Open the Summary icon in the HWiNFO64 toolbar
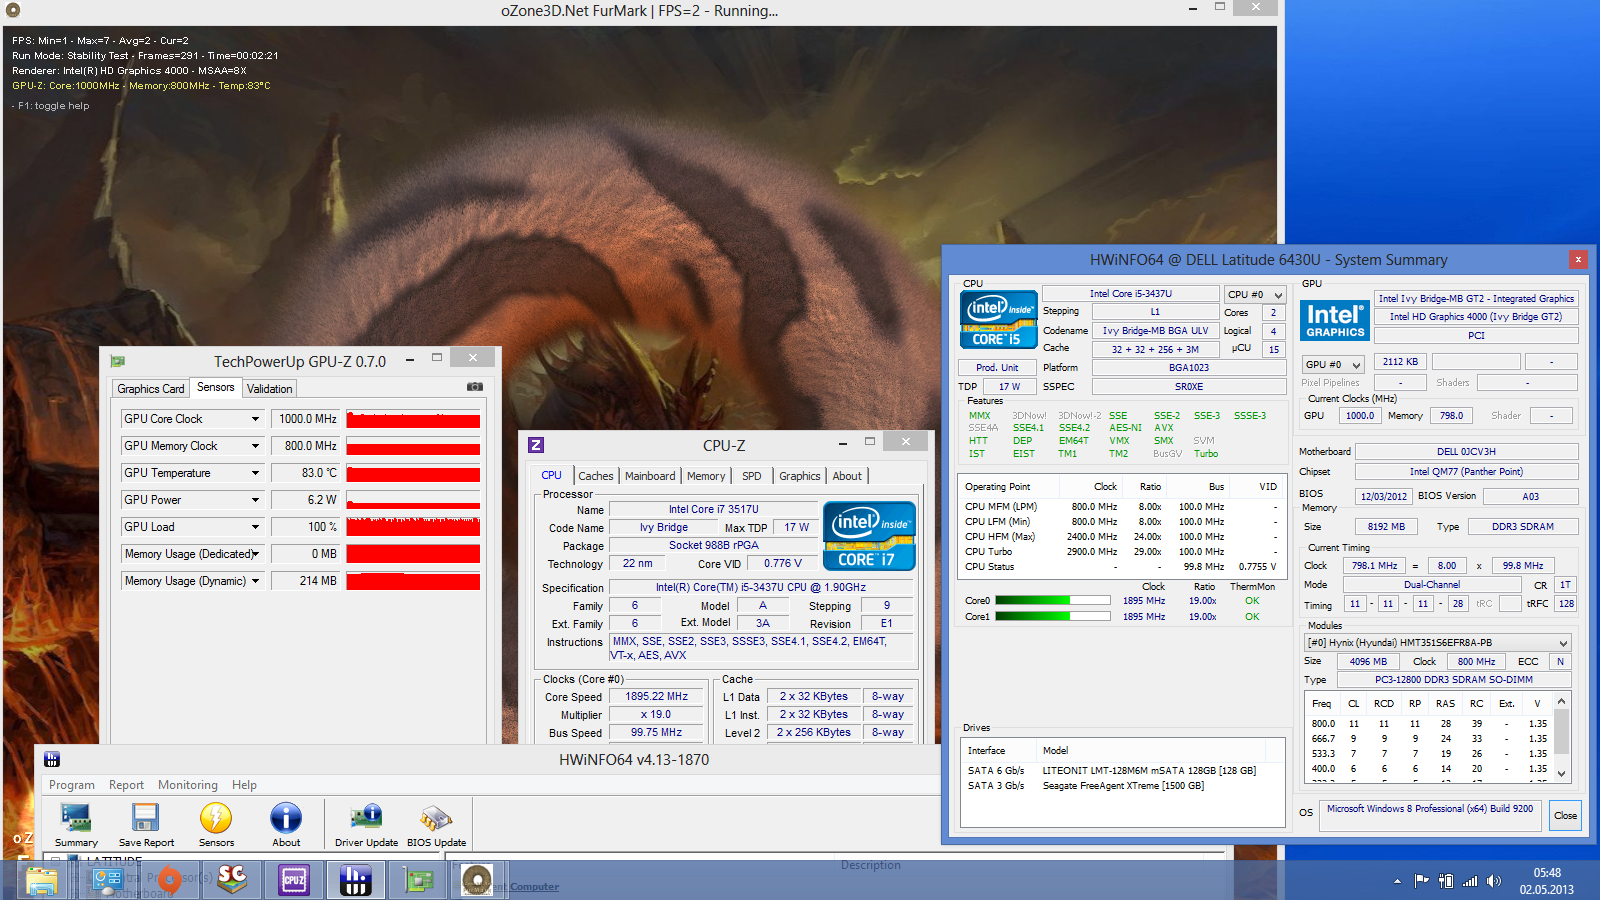 76,819
